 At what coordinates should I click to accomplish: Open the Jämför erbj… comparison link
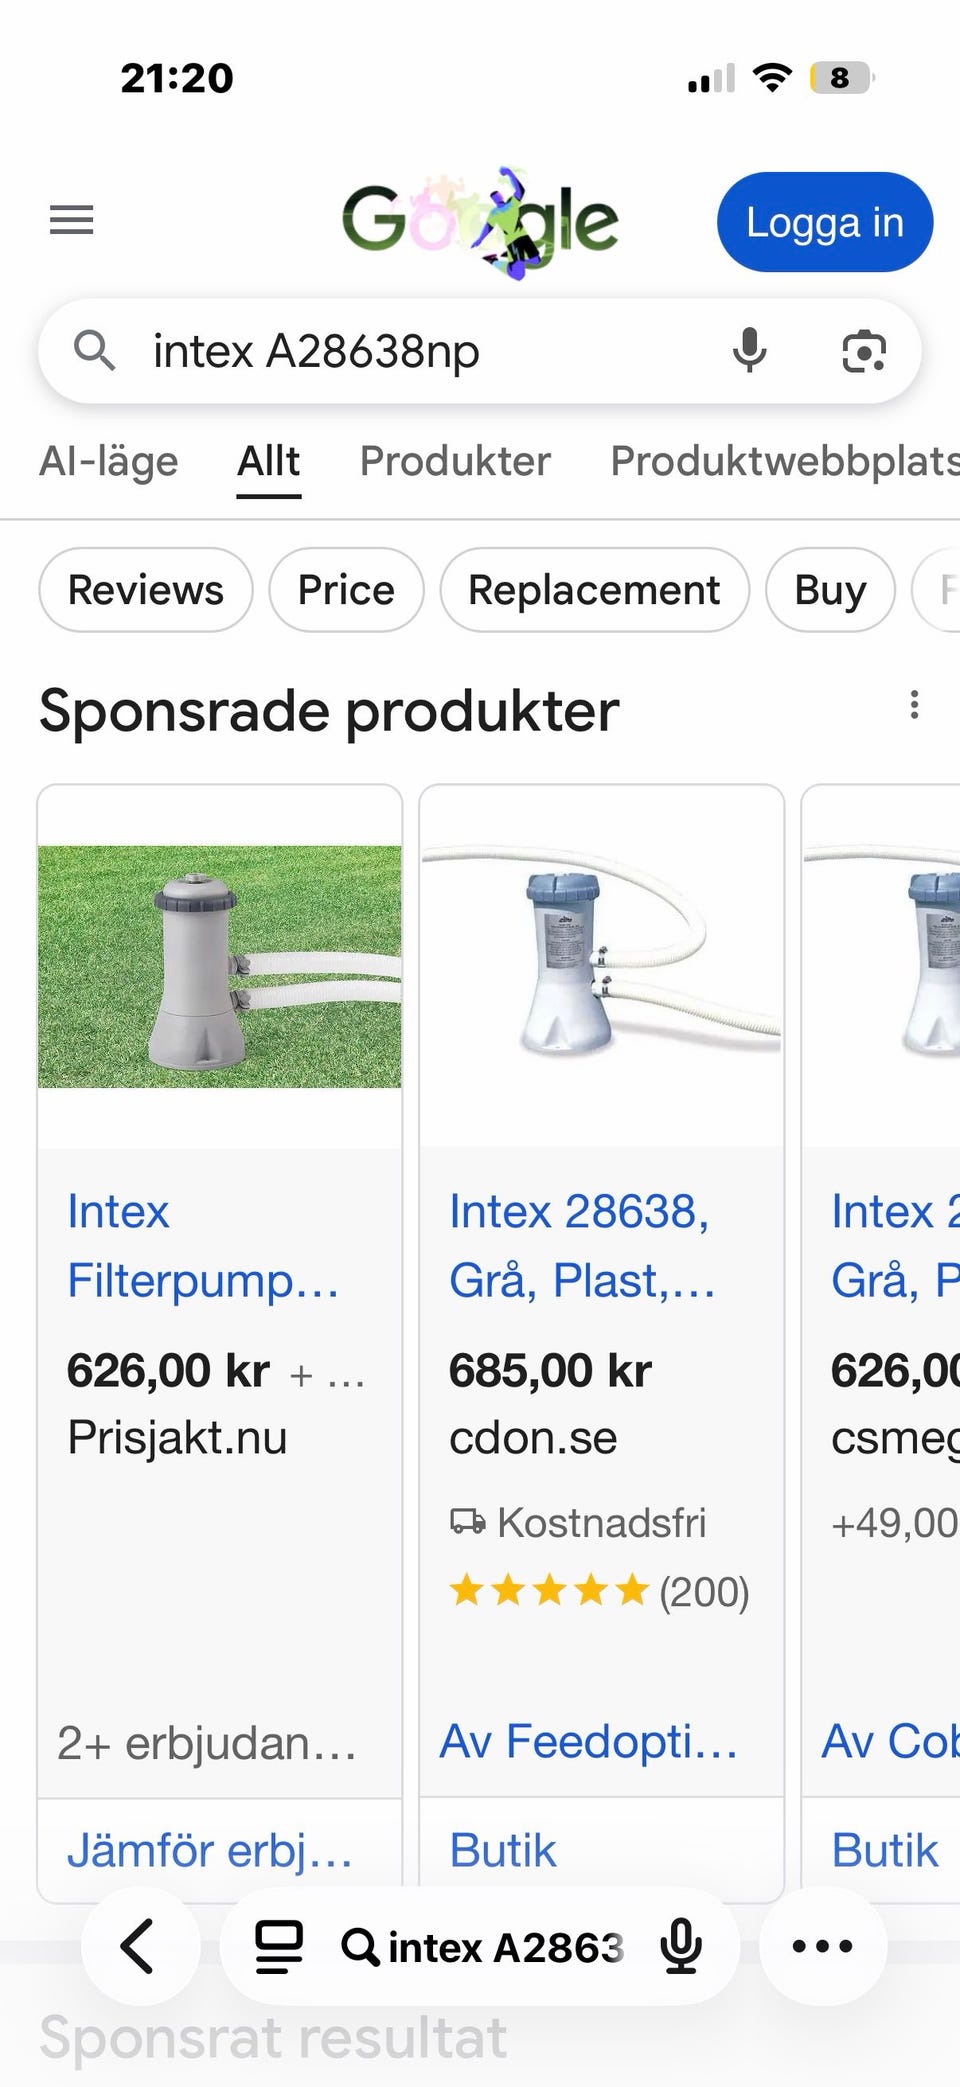tap(210, 1850)
